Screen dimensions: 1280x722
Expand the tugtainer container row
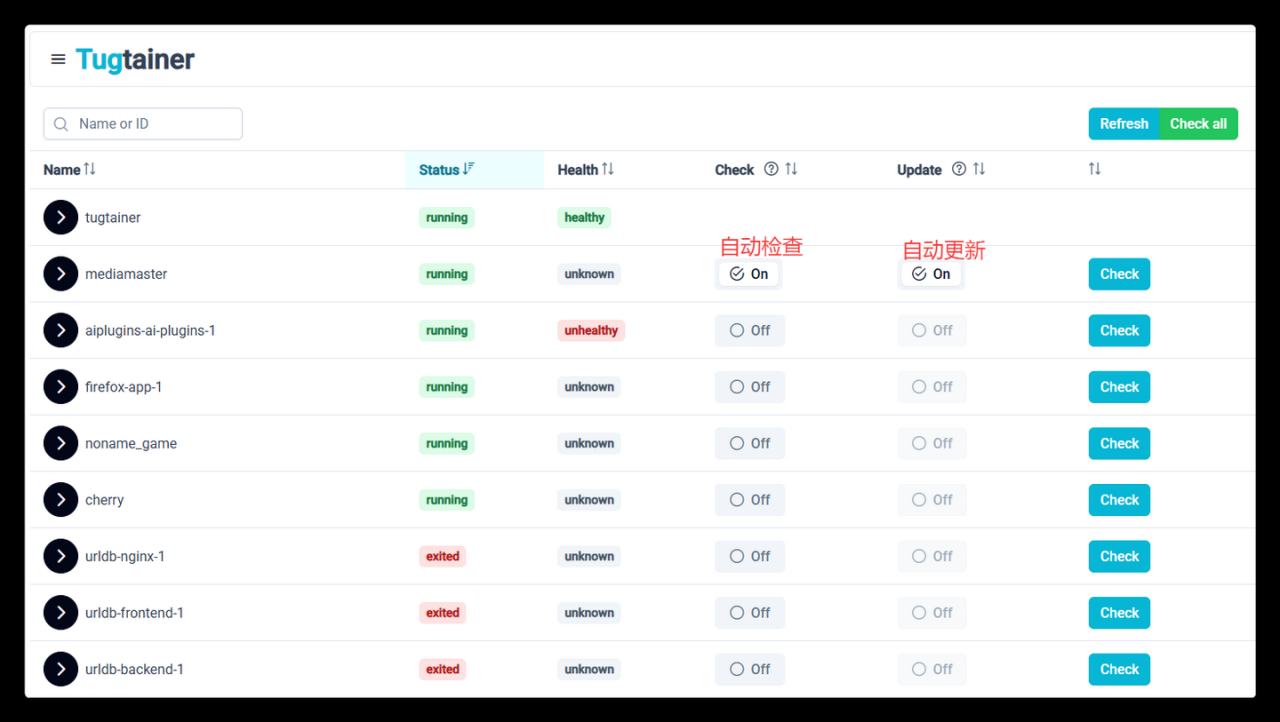point(61,218)
